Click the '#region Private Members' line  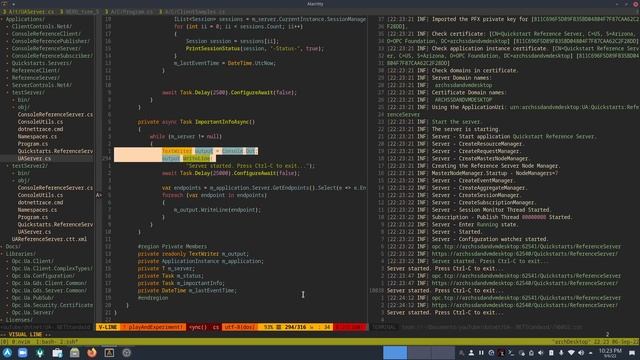172,247
